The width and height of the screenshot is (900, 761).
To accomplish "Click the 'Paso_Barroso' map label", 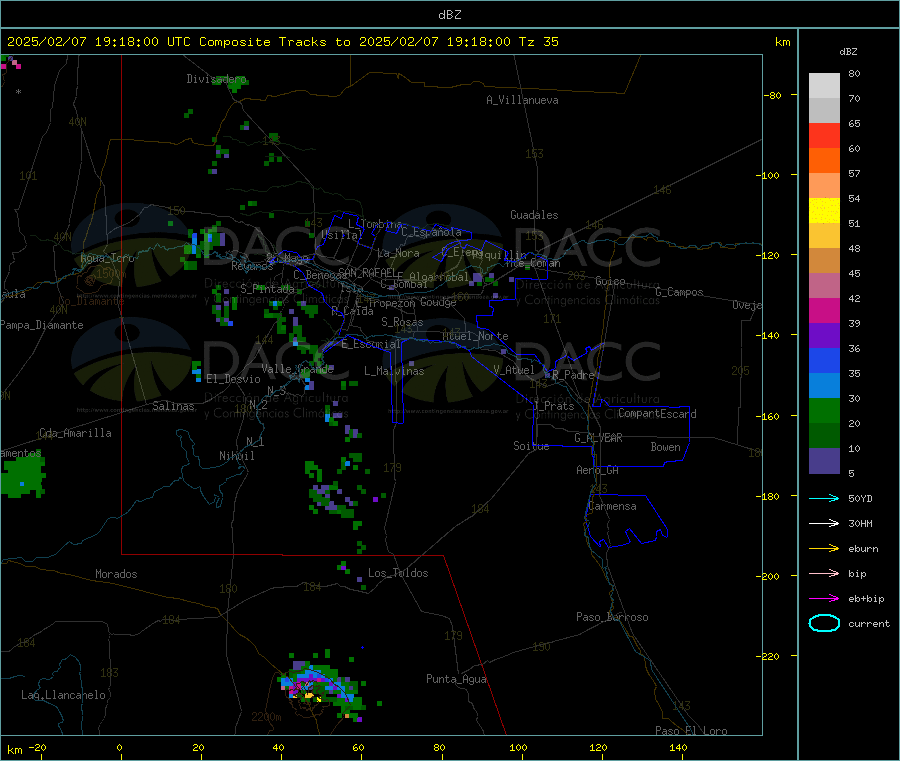I will 612,617.
